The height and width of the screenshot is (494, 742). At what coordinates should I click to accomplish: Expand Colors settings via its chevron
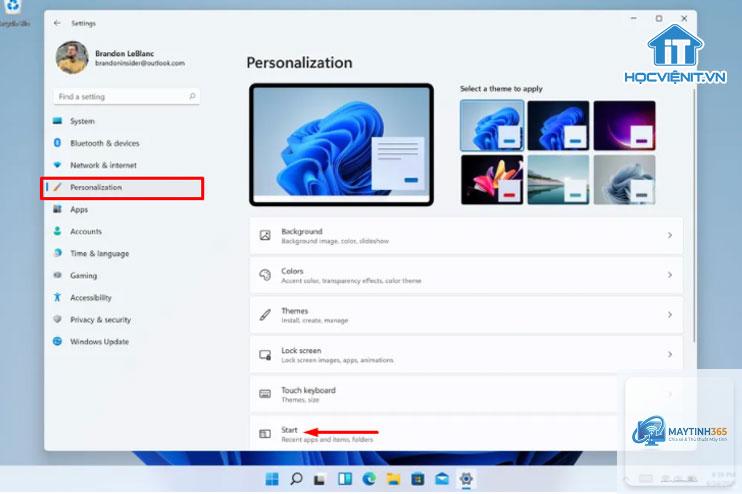670,275
